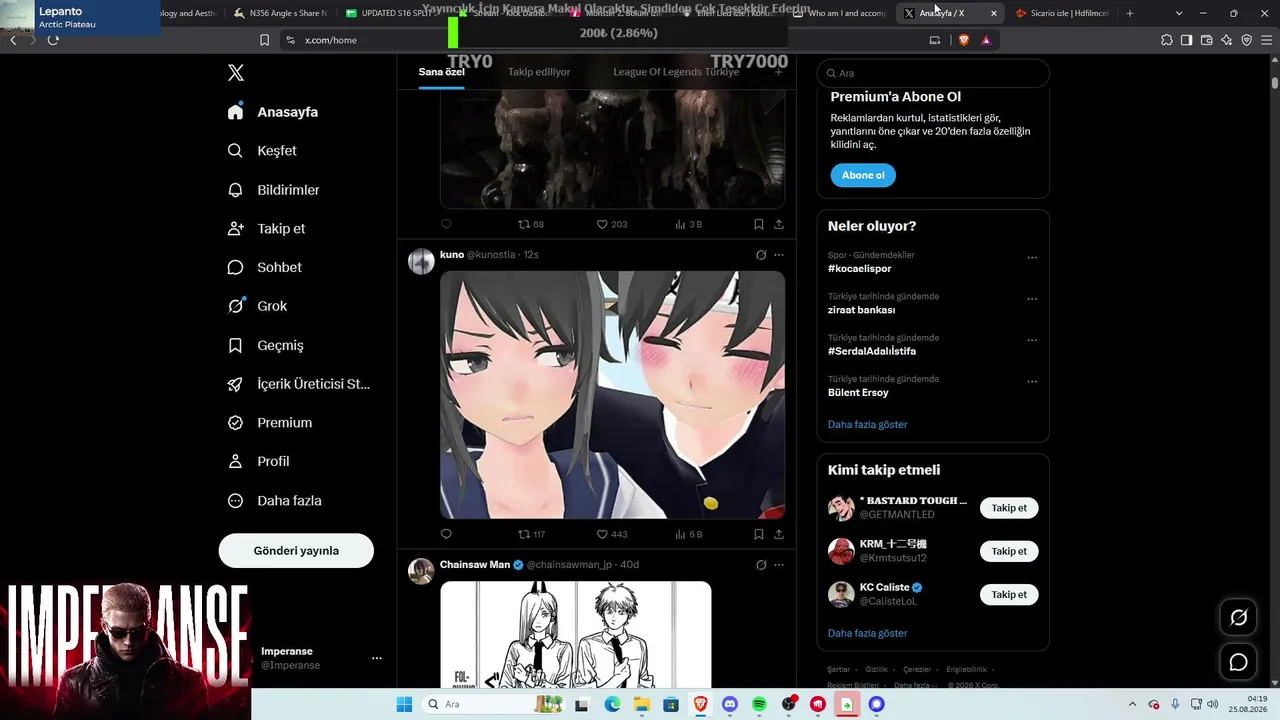Open the floating Grok button

tap(1238, 618)
